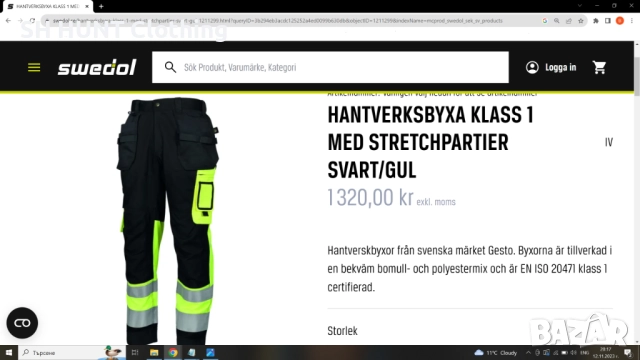Select the HANTVERKSBYXA KLASS 1 browser tab

(47, 7)
